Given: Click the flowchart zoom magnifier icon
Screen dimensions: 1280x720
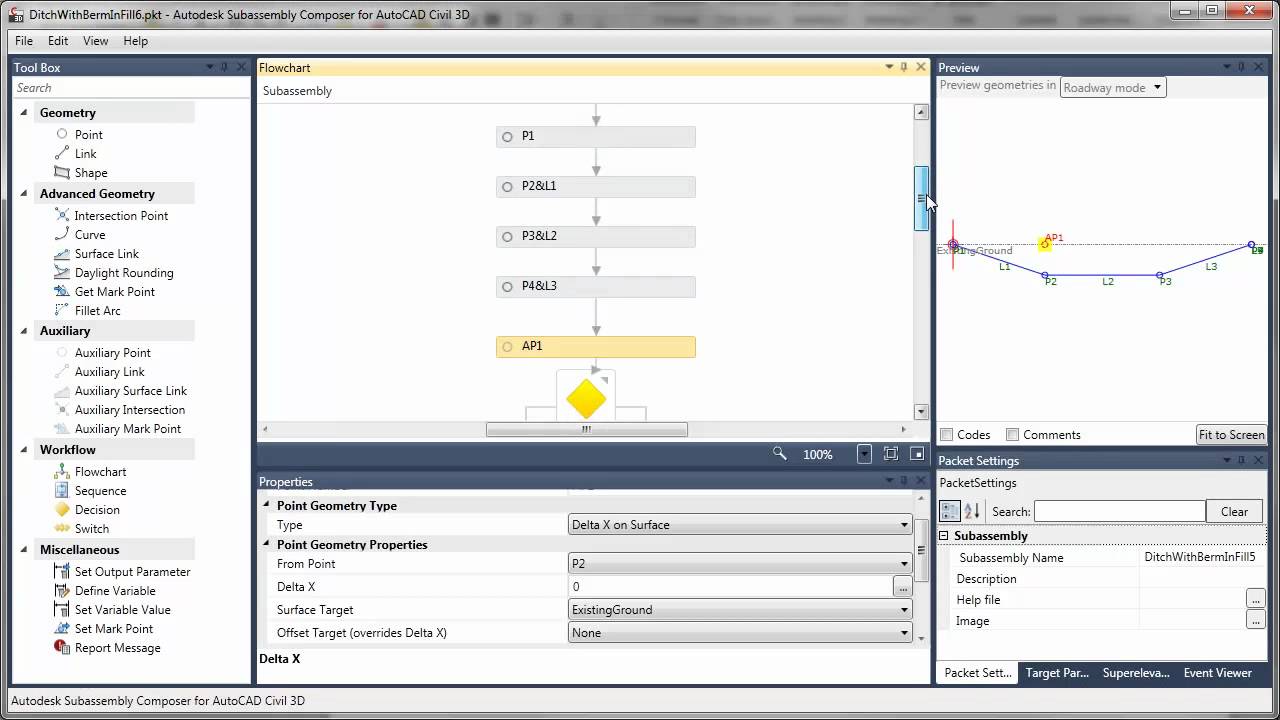Looking at the screenshot, I should tap(780, 454).
